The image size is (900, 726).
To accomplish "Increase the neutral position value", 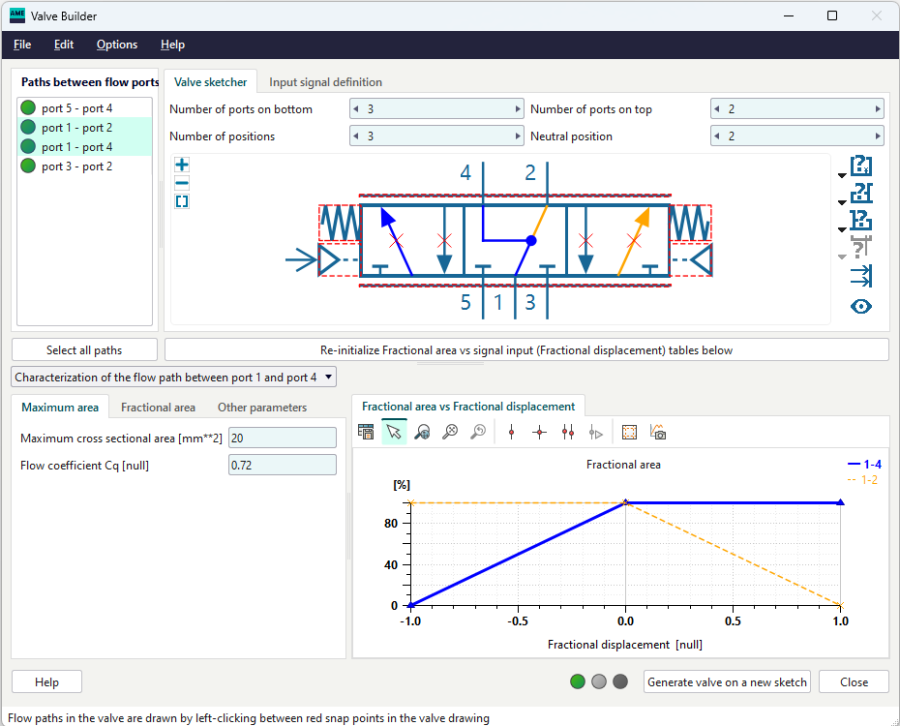I will 877,136.
